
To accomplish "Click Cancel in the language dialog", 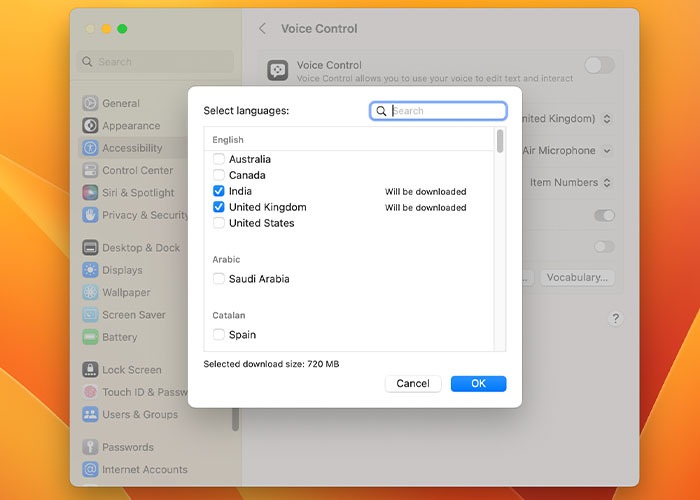I will click(x=413, y=383).
